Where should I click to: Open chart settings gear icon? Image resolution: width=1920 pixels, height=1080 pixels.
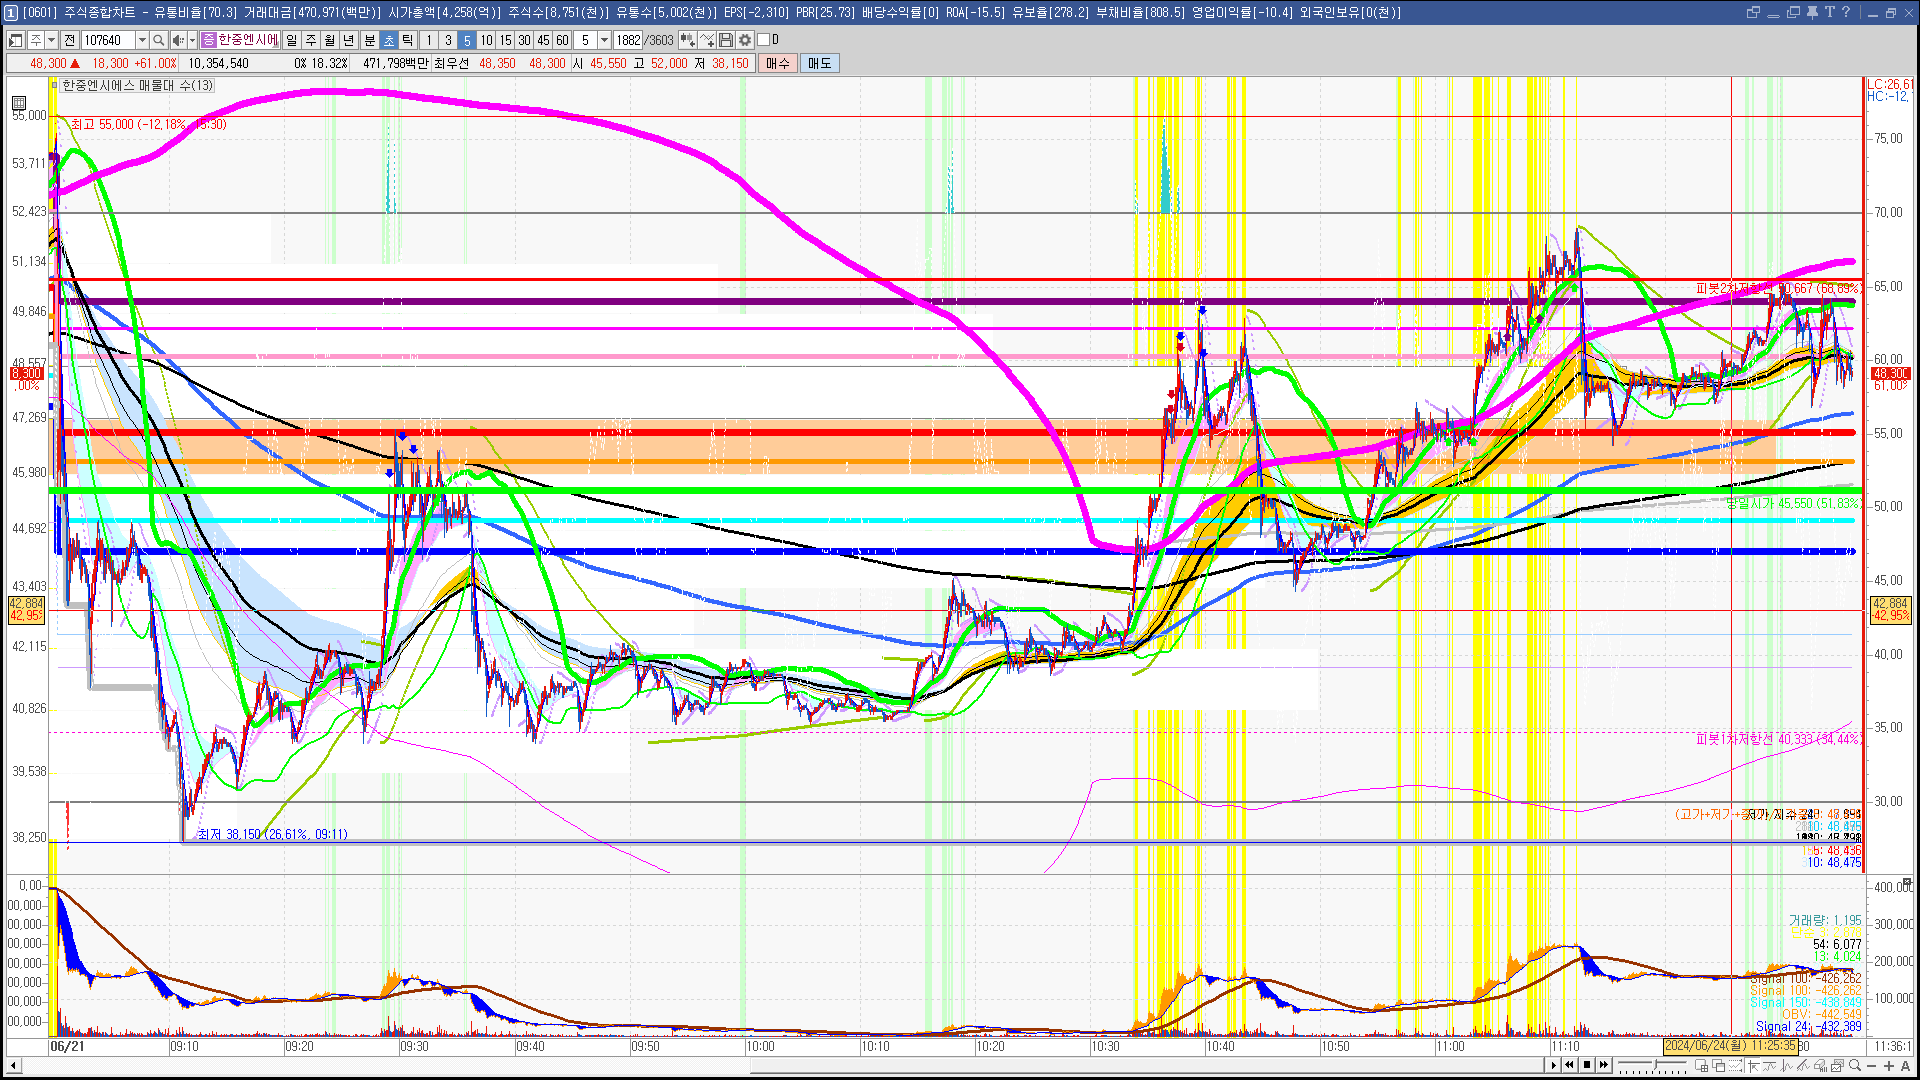(x=745, y=40)
